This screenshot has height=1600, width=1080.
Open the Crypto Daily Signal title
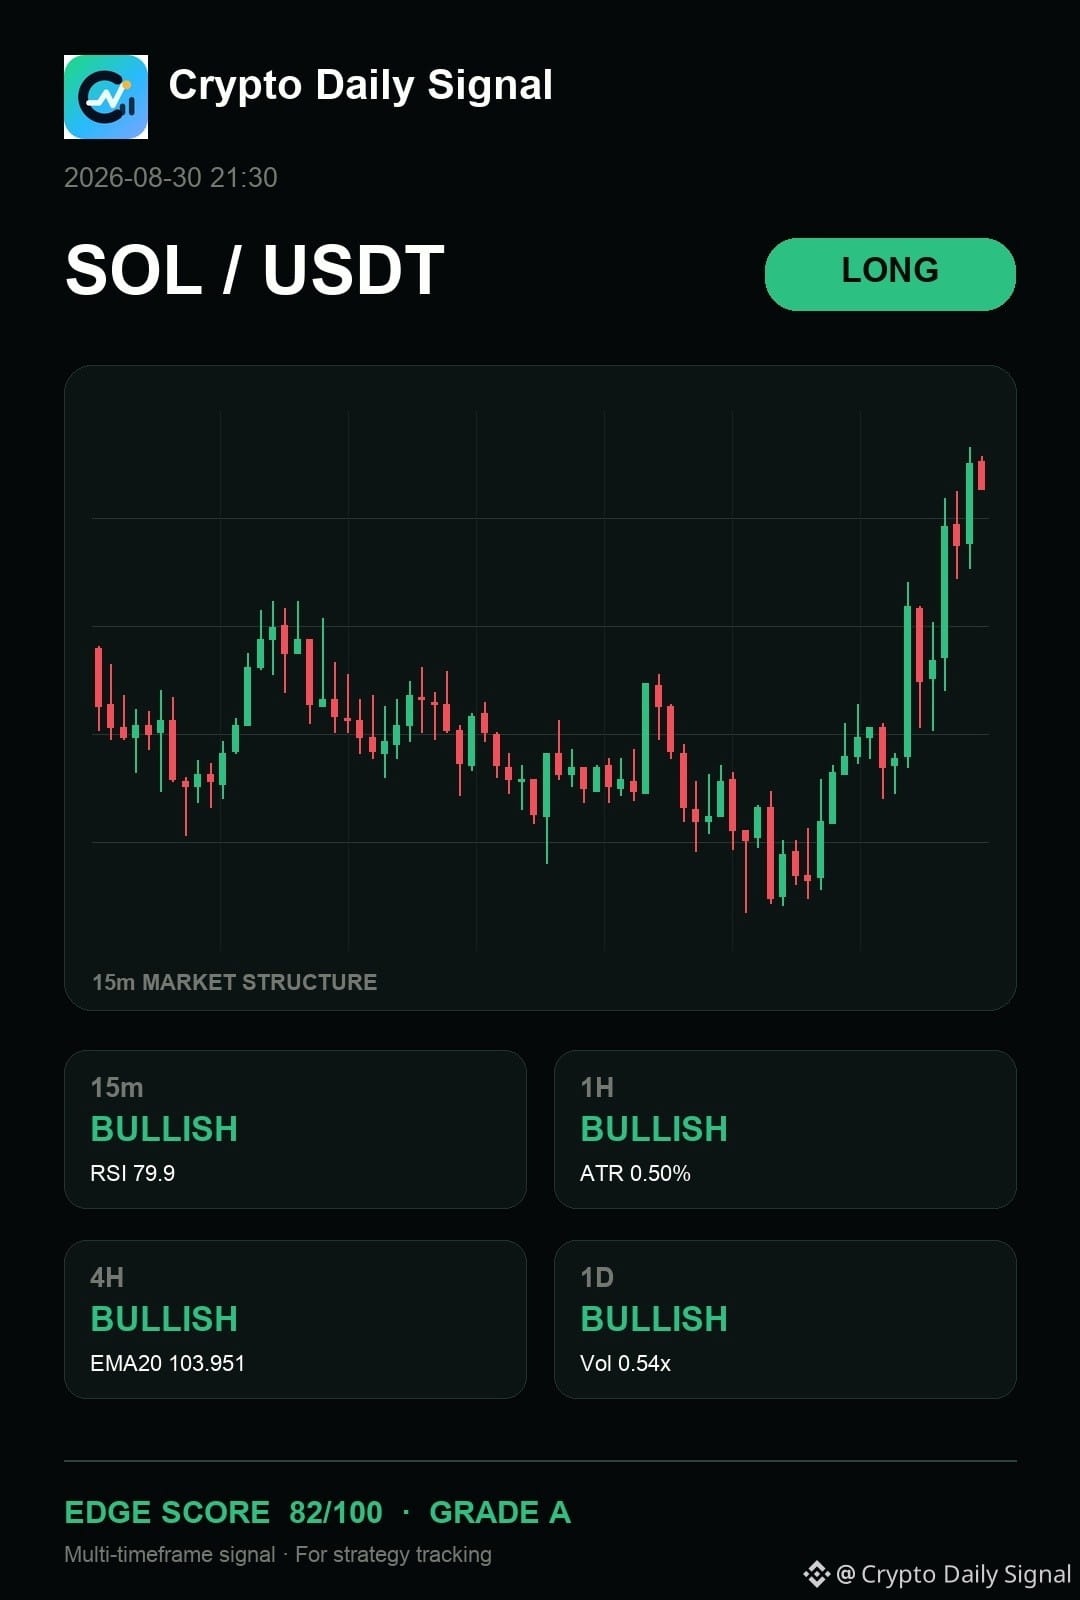point(360,85)
